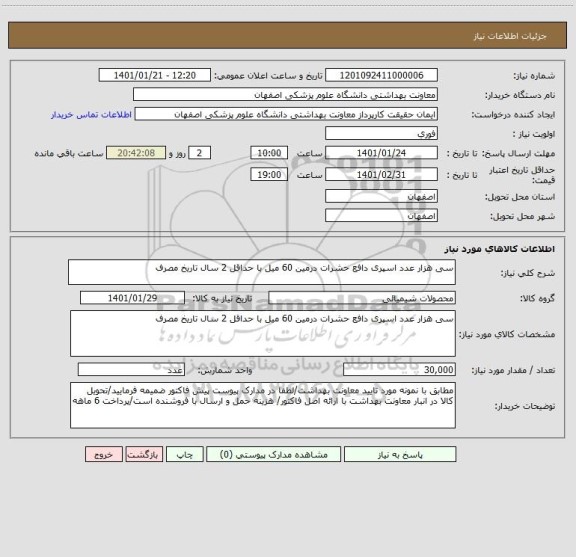The width and height of the screenshot is (576, 557).
Task: Select the شماره نیاز field 1201092411000006
Action: click(381, 75)
